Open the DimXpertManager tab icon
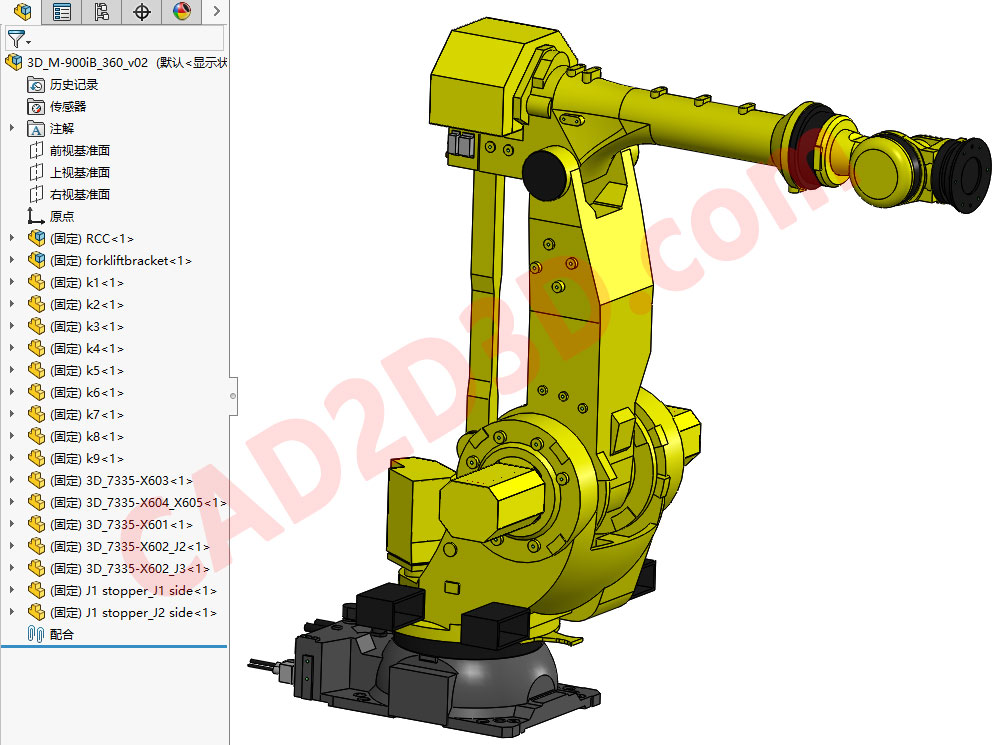 tap(141, 12)
